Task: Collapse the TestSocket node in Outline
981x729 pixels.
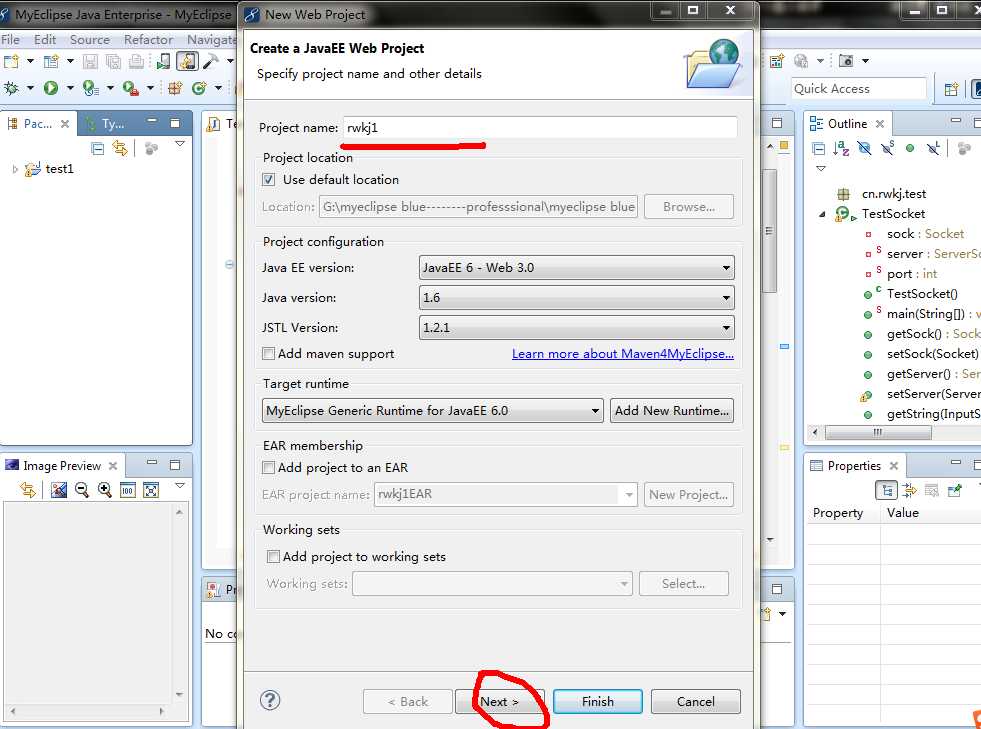Action: [x=822, y=214]
